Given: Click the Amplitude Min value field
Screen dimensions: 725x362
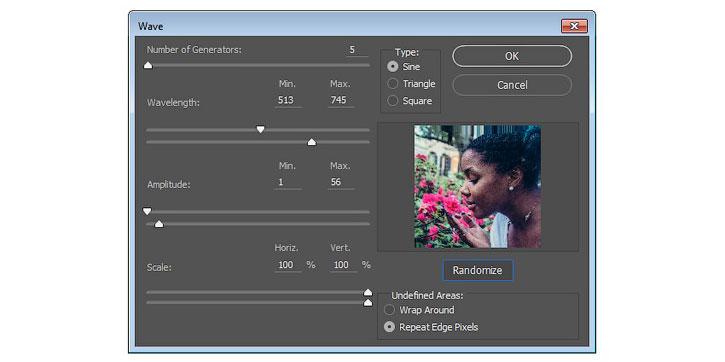Looking at the screenshot, I should (x=288, y=182).
